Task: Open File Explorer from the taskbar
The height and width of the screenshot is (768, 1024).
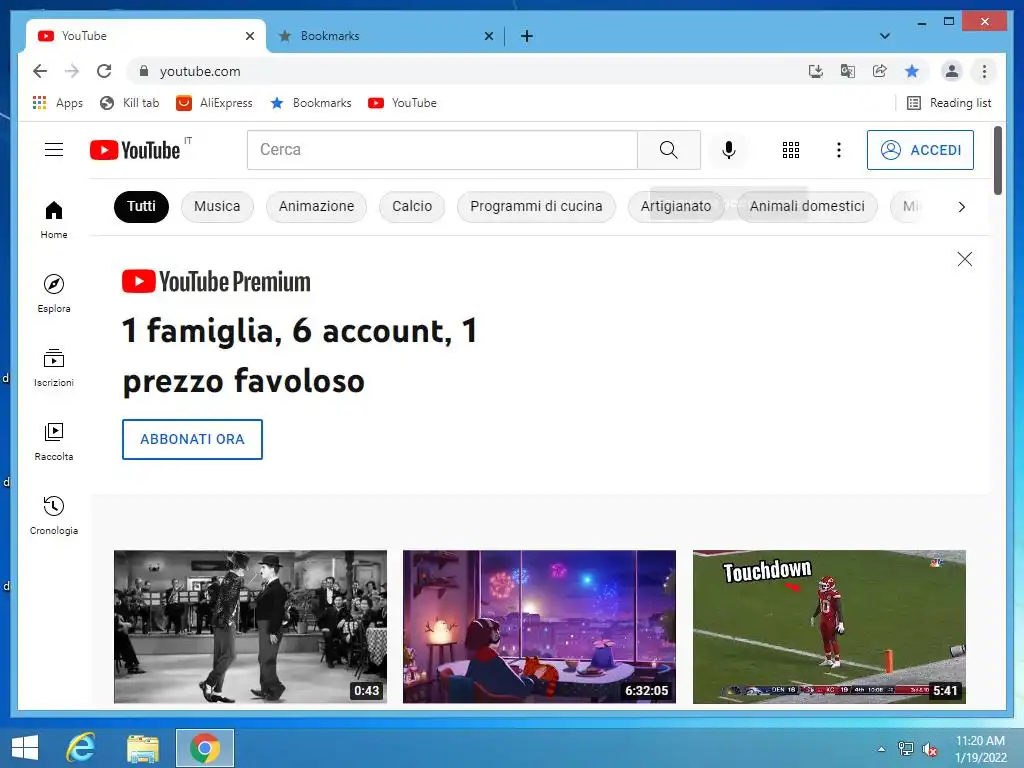Action: click(x=142, y=748)
